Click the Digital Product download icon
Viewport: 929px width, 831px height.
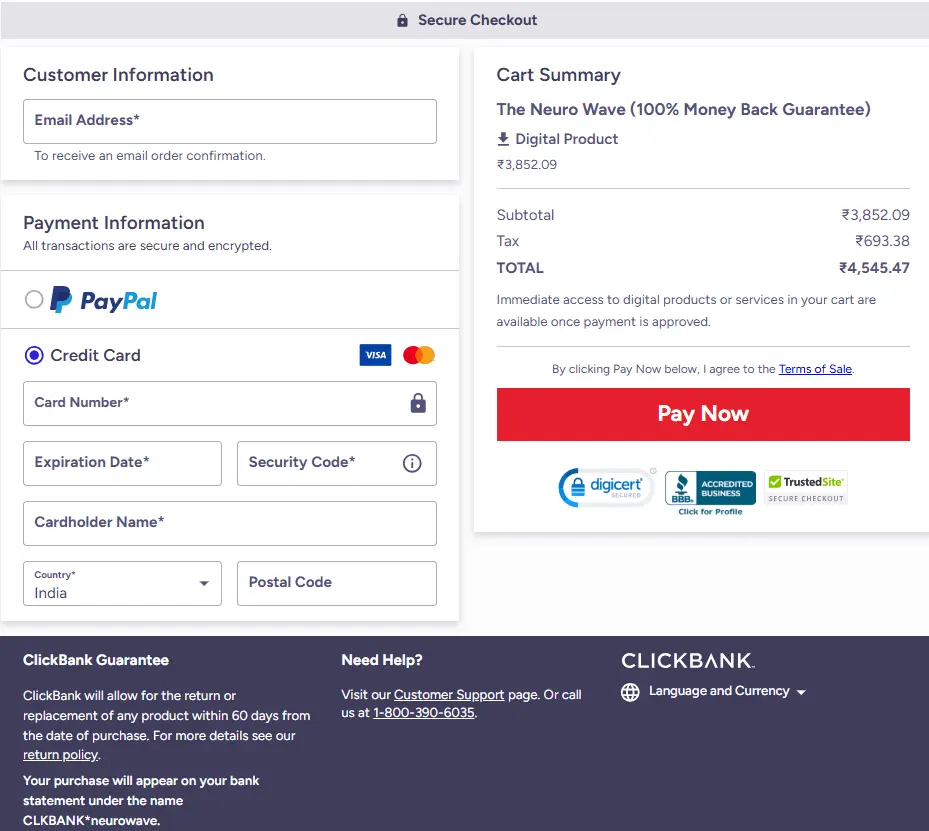(505, 139)
